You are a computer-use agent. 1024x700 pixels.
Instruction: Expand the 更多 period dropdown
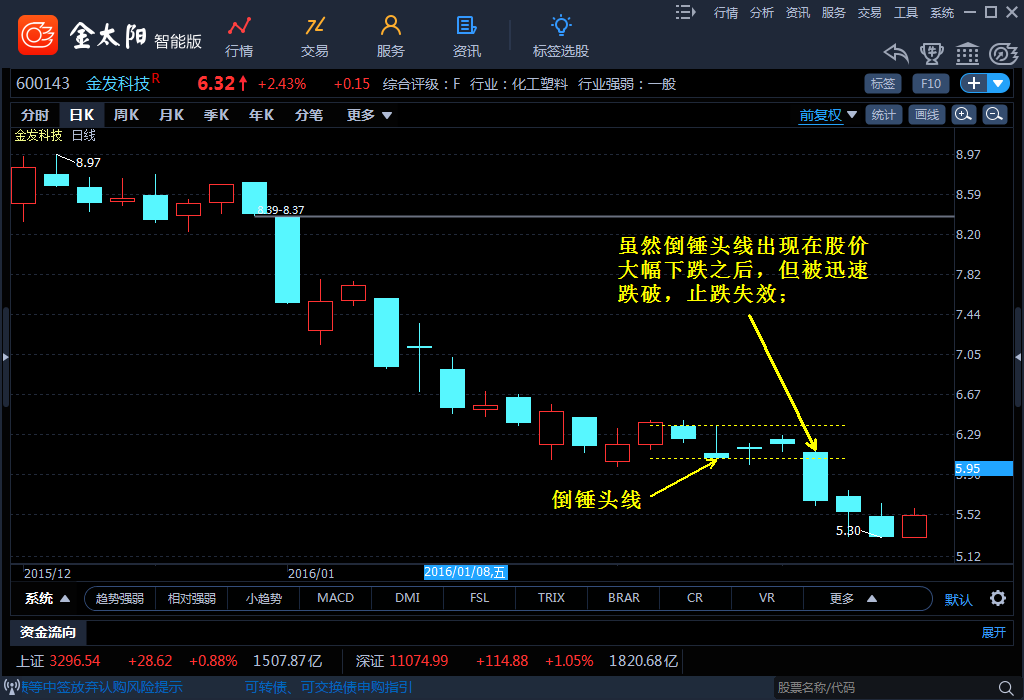pos(369,115)
